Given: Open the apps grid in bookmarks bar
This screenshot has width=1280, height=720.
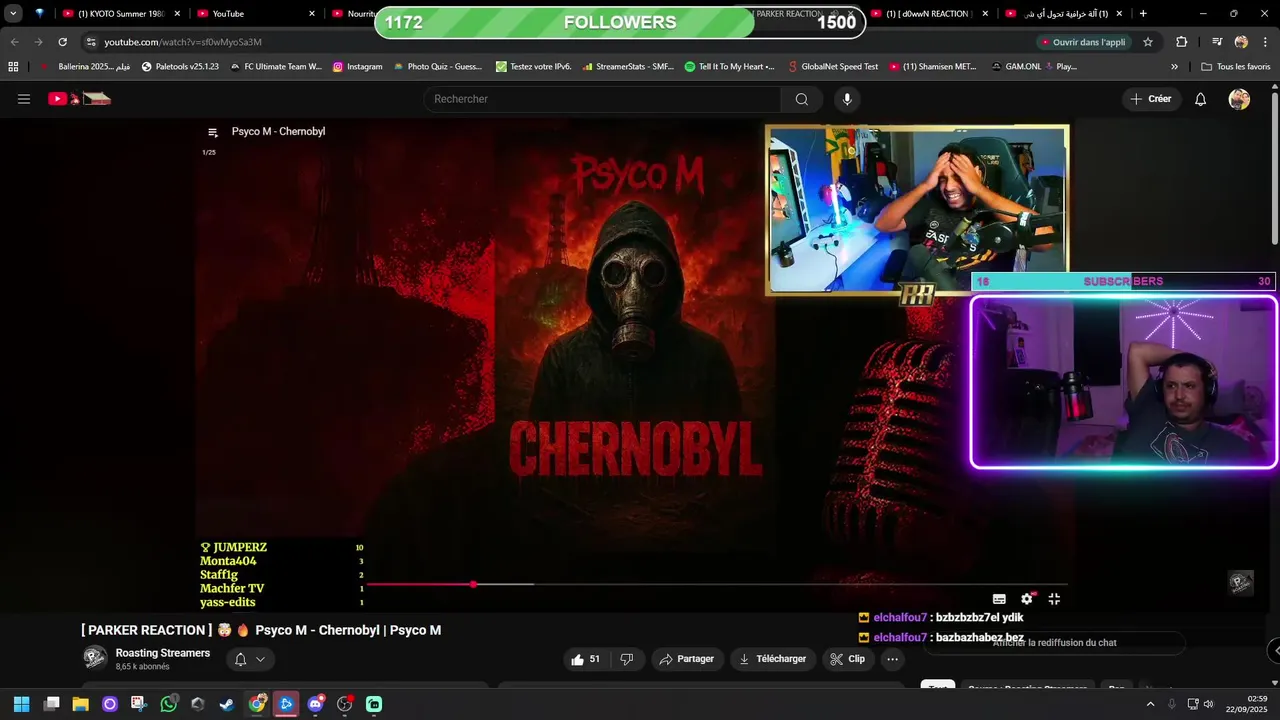Looking at the screenshot, I should point(13,67).
